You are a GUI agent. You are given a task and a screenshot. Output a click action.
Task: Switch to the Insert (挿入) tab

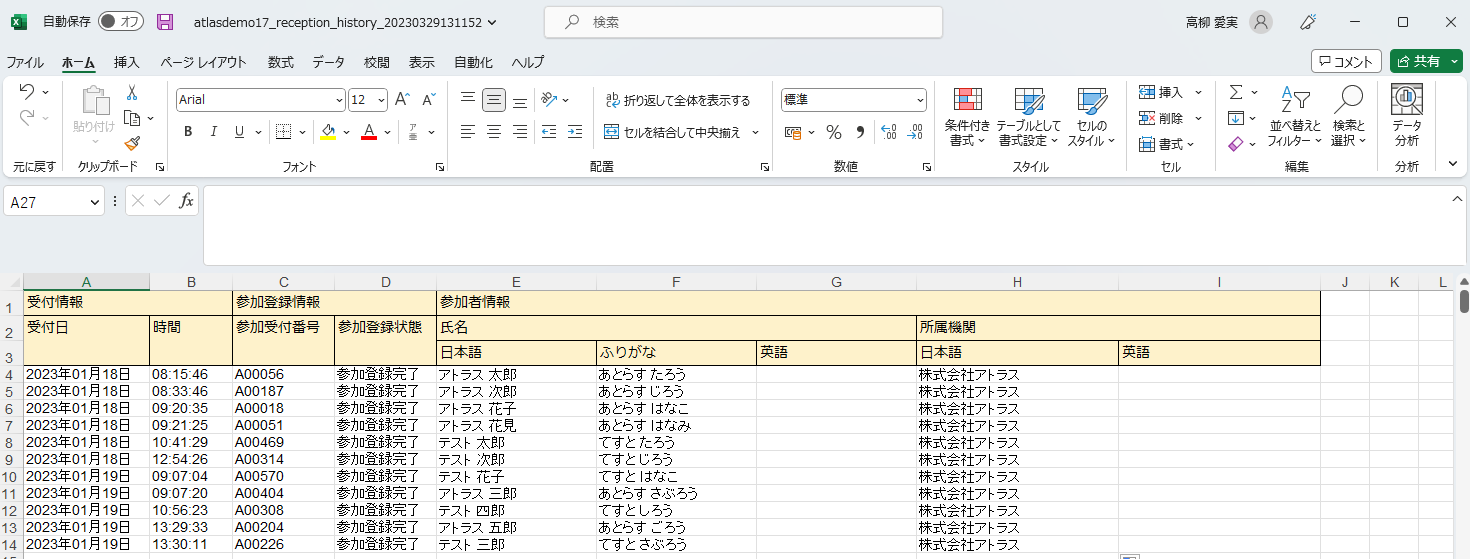click(127, 62)
